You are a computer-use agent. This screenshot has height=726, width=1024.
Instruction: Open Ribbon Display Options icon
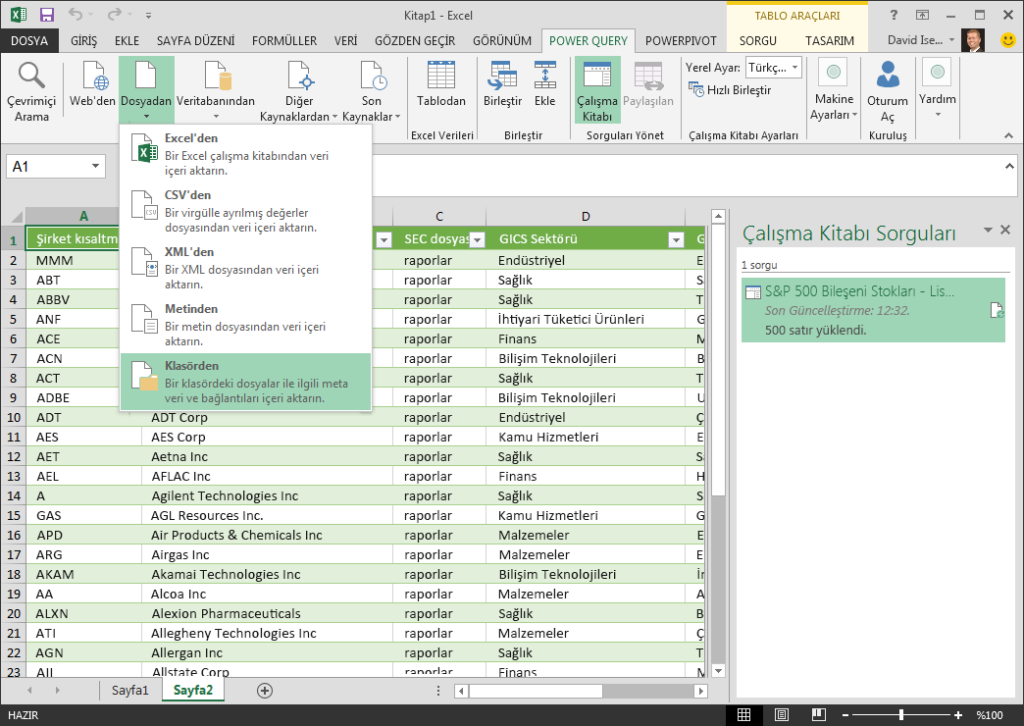pos(922,14)
